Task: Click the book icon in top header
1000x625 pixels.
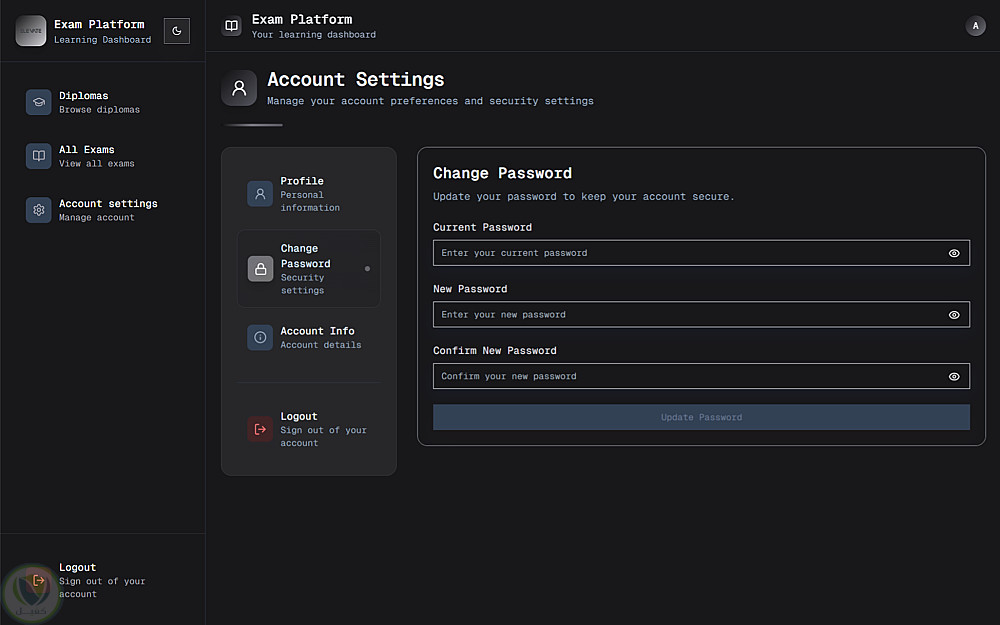Action: [x=232, y=26]
